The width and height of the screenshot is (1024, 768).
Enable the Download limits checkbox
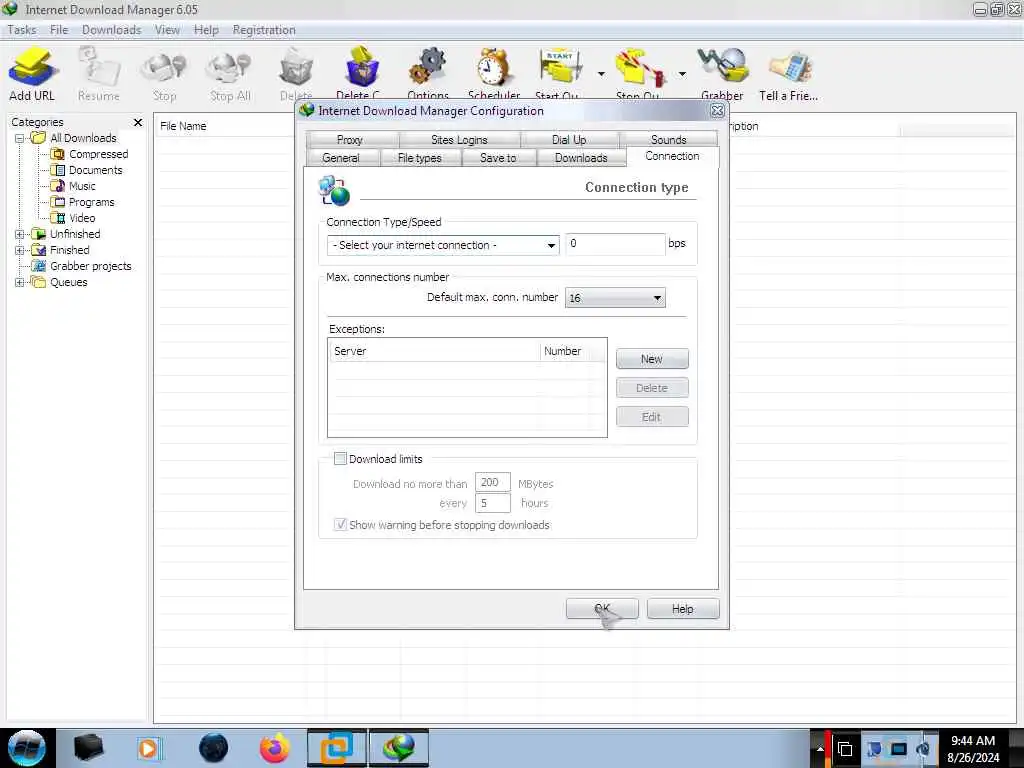[x=340, y=458]
